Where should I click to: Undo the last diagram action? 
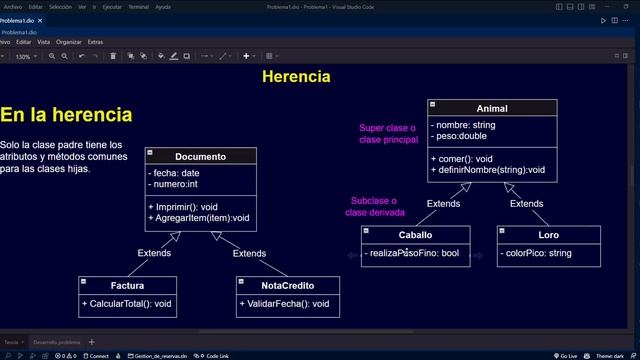pos(82,56)
